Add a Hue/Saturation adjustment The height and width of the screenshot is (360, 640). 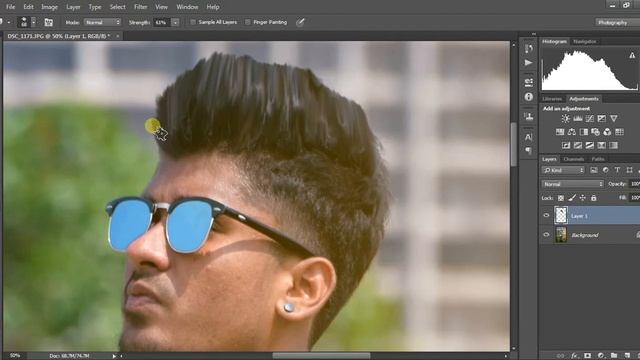[x=560, y=132]
